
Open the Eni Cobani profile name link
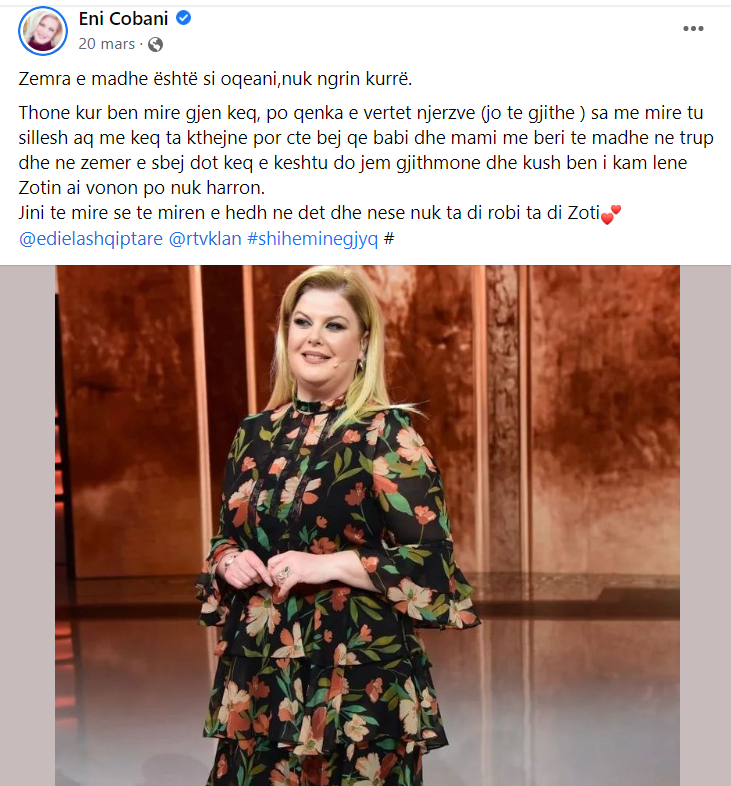point(123,19)
